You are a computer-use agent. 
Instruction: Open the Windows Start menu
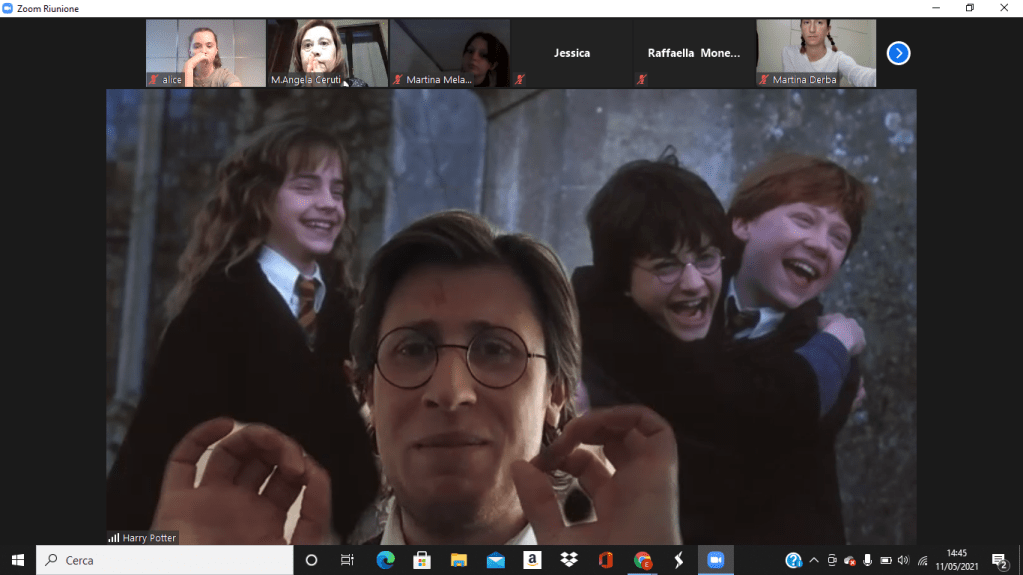(17, 560)
